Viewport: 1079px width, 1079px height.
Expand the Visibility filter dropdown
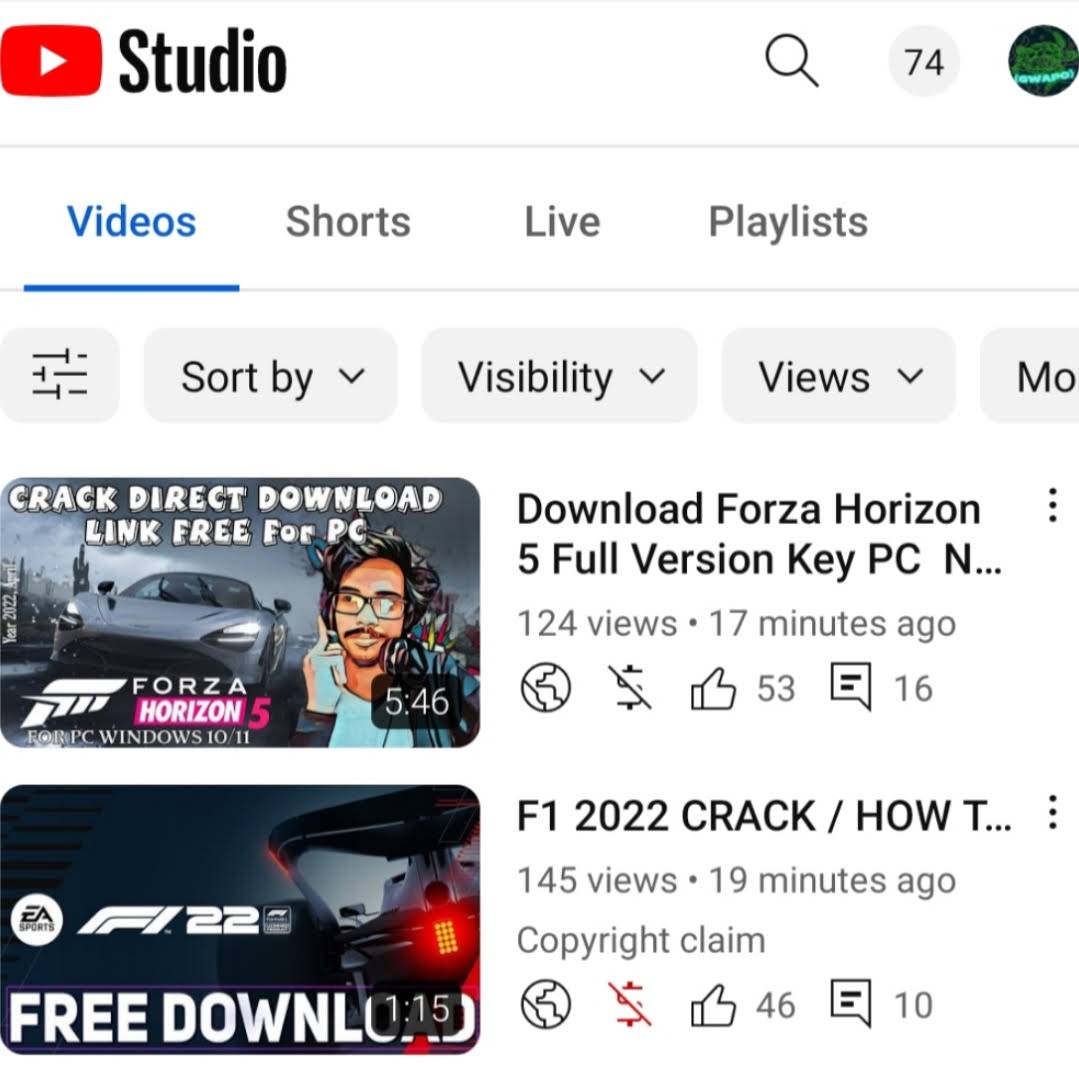559,375
